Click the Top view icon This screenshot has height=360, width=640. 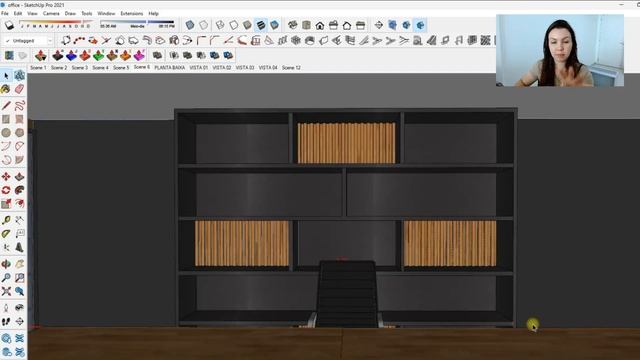pyautogui.click(x=306, y=25)
